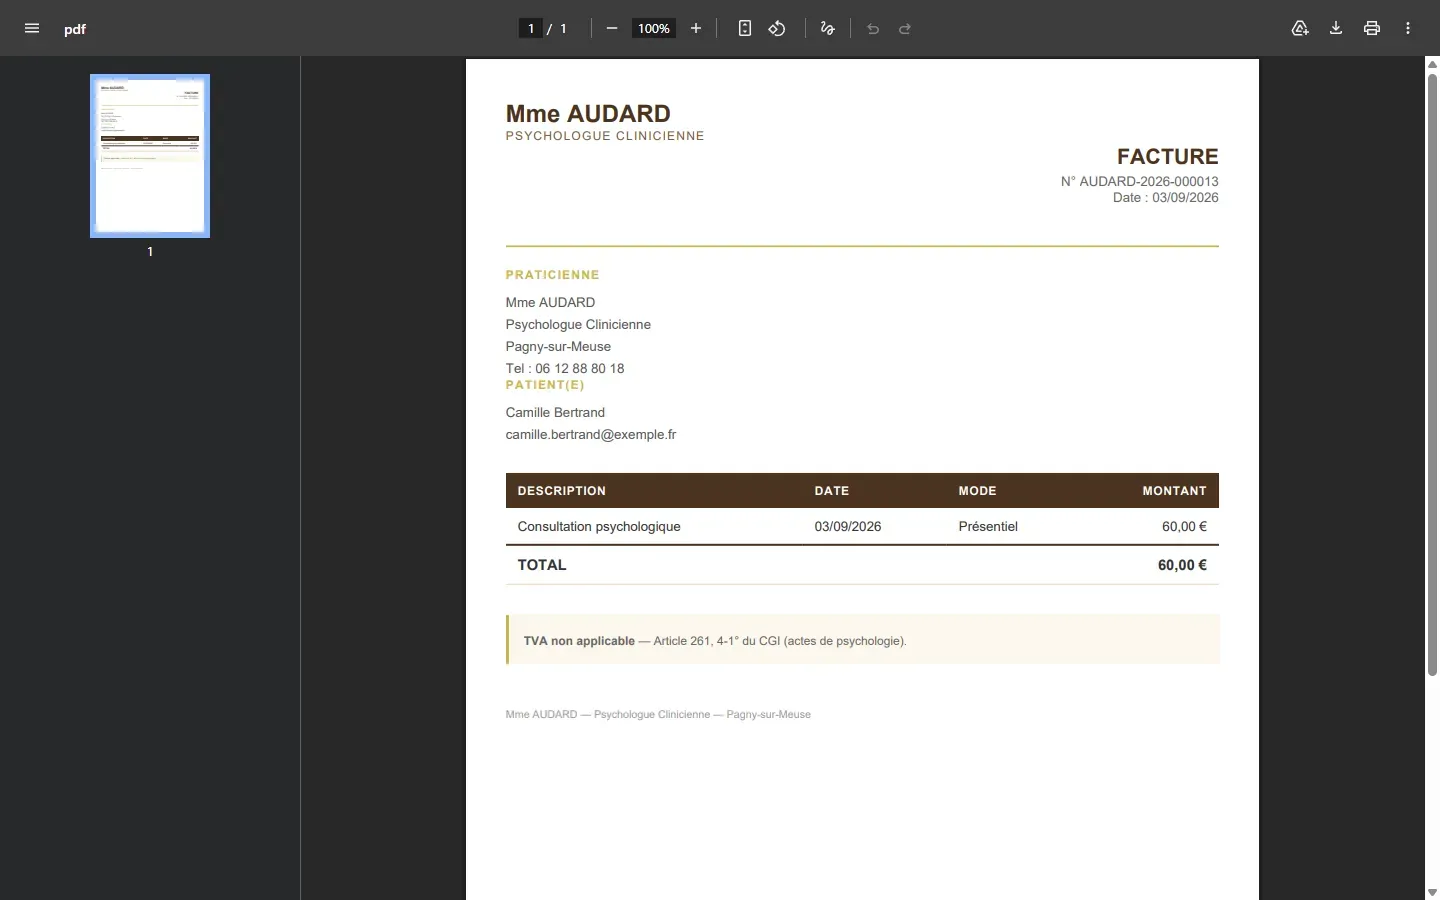Click Consultation psychologique cell
This screenshot has width=1440, height=900.
click(599, 526)
